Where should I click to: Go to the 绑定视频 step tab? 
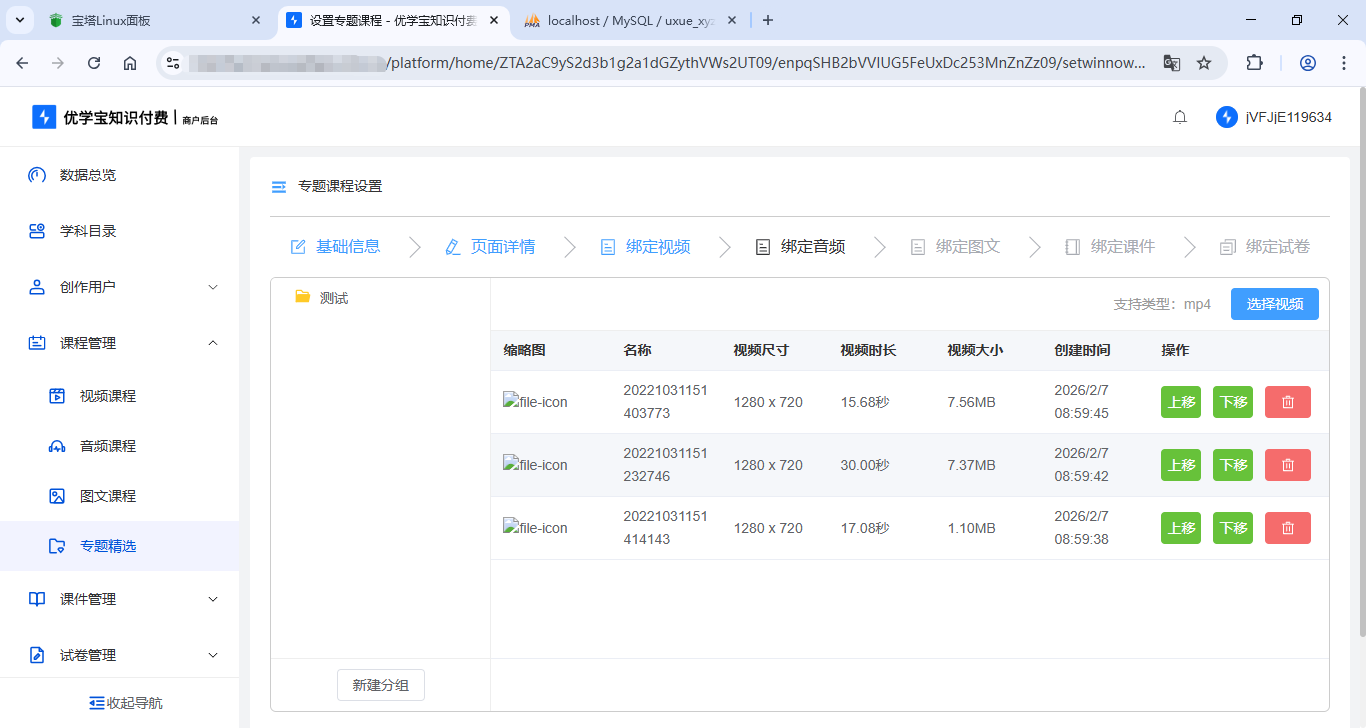pos(645,247)
